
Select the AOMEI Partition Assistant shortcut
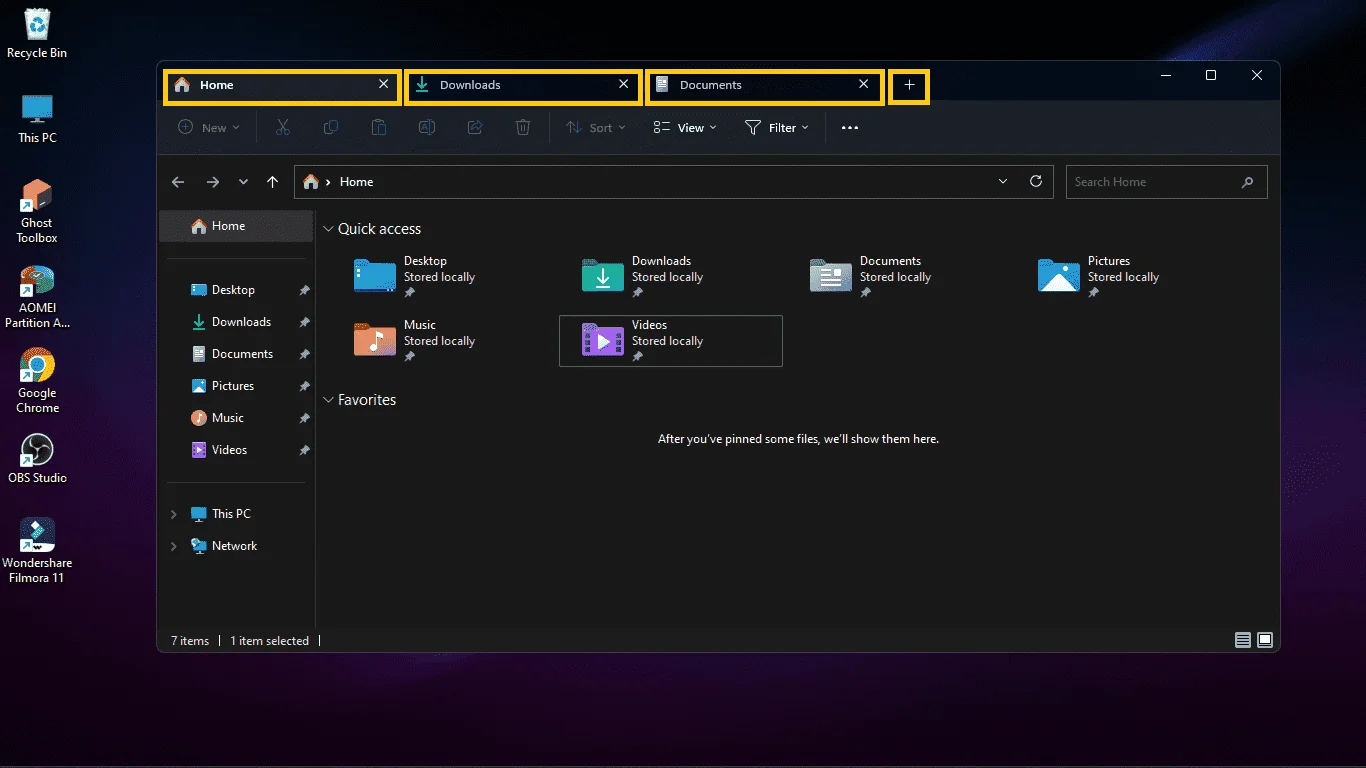click(x=37, y=296)
